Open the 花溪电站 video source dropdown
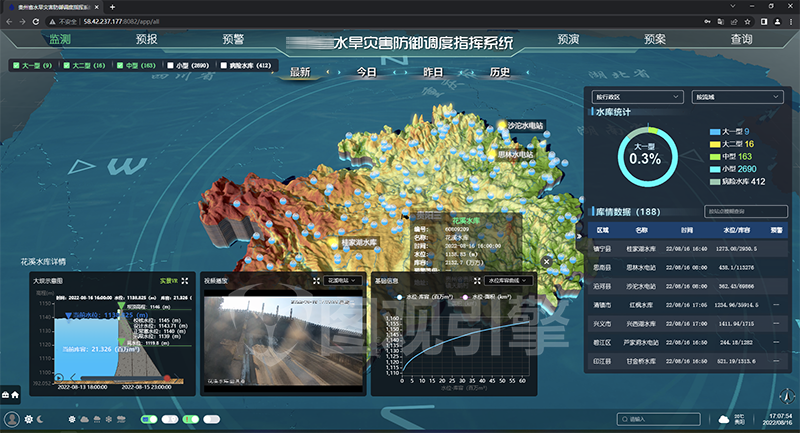 tap(343, 281)
